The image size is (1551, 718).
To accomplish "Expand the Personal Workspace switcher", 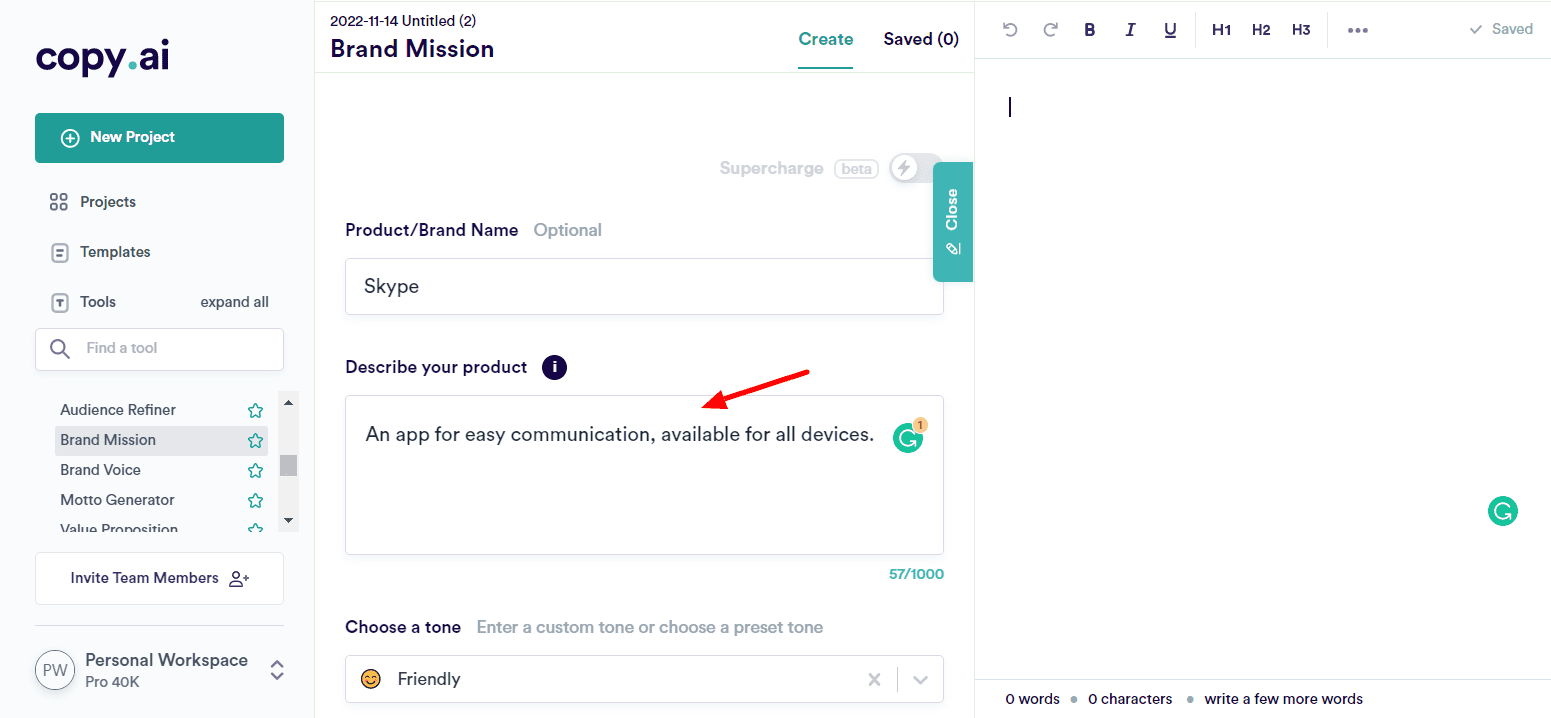I will [277, 670].
